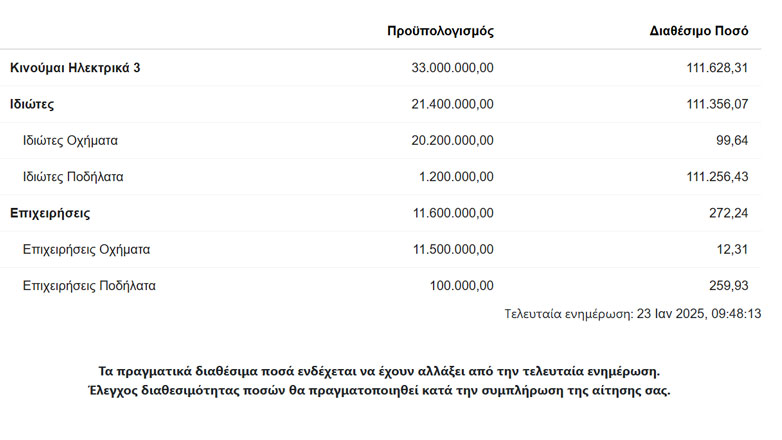This screenshot has height=440, width=782.
Task: Click the Τελευταία ενημέρωση timestamp text
Action: pyautogui.click(x=633, y=314)
